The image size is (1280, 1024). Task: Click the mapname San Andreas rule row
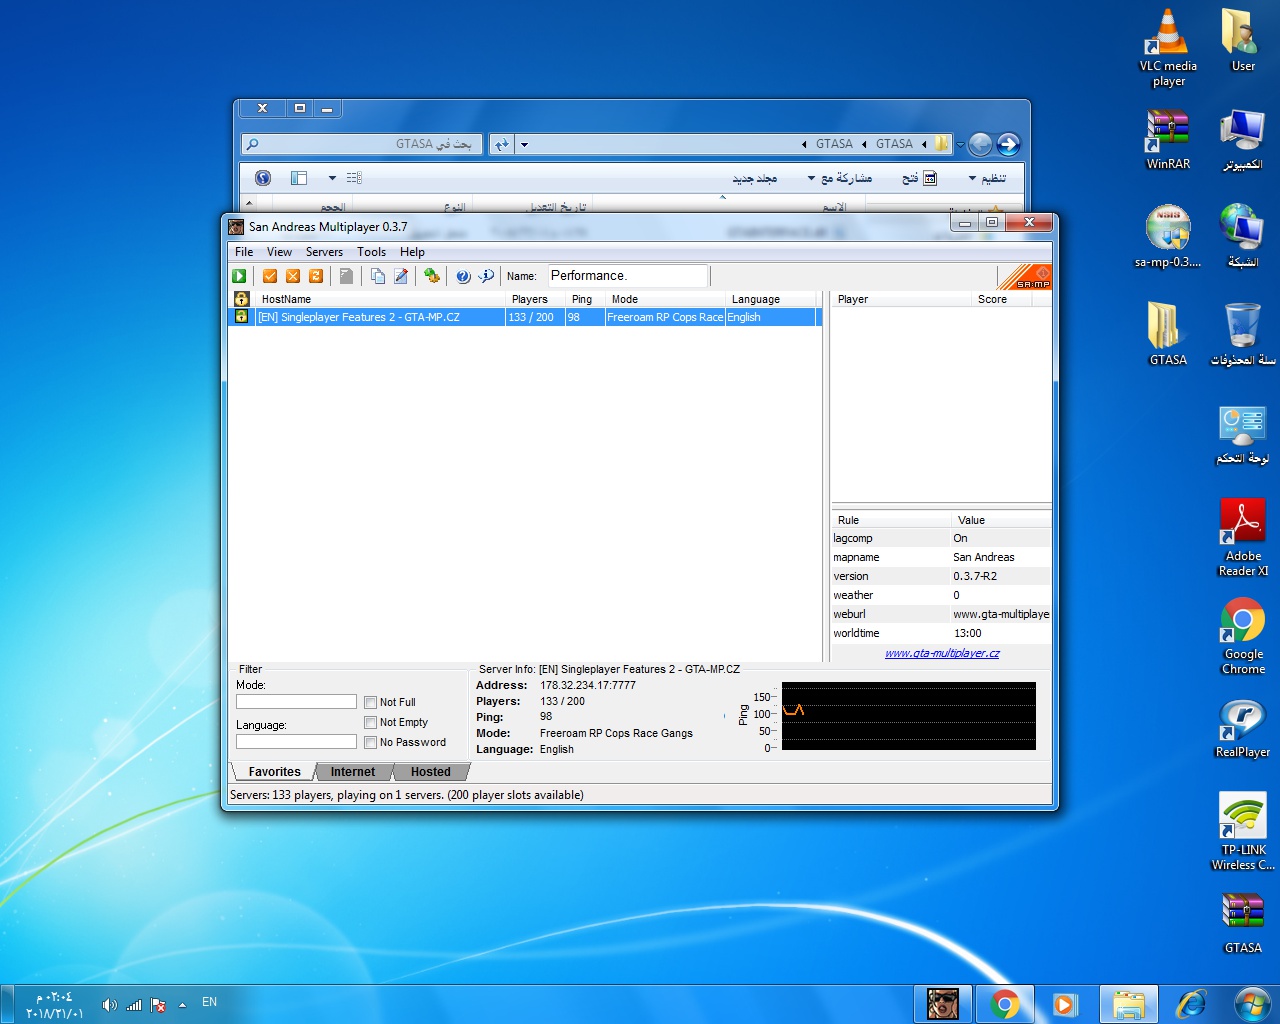[941, 557]
